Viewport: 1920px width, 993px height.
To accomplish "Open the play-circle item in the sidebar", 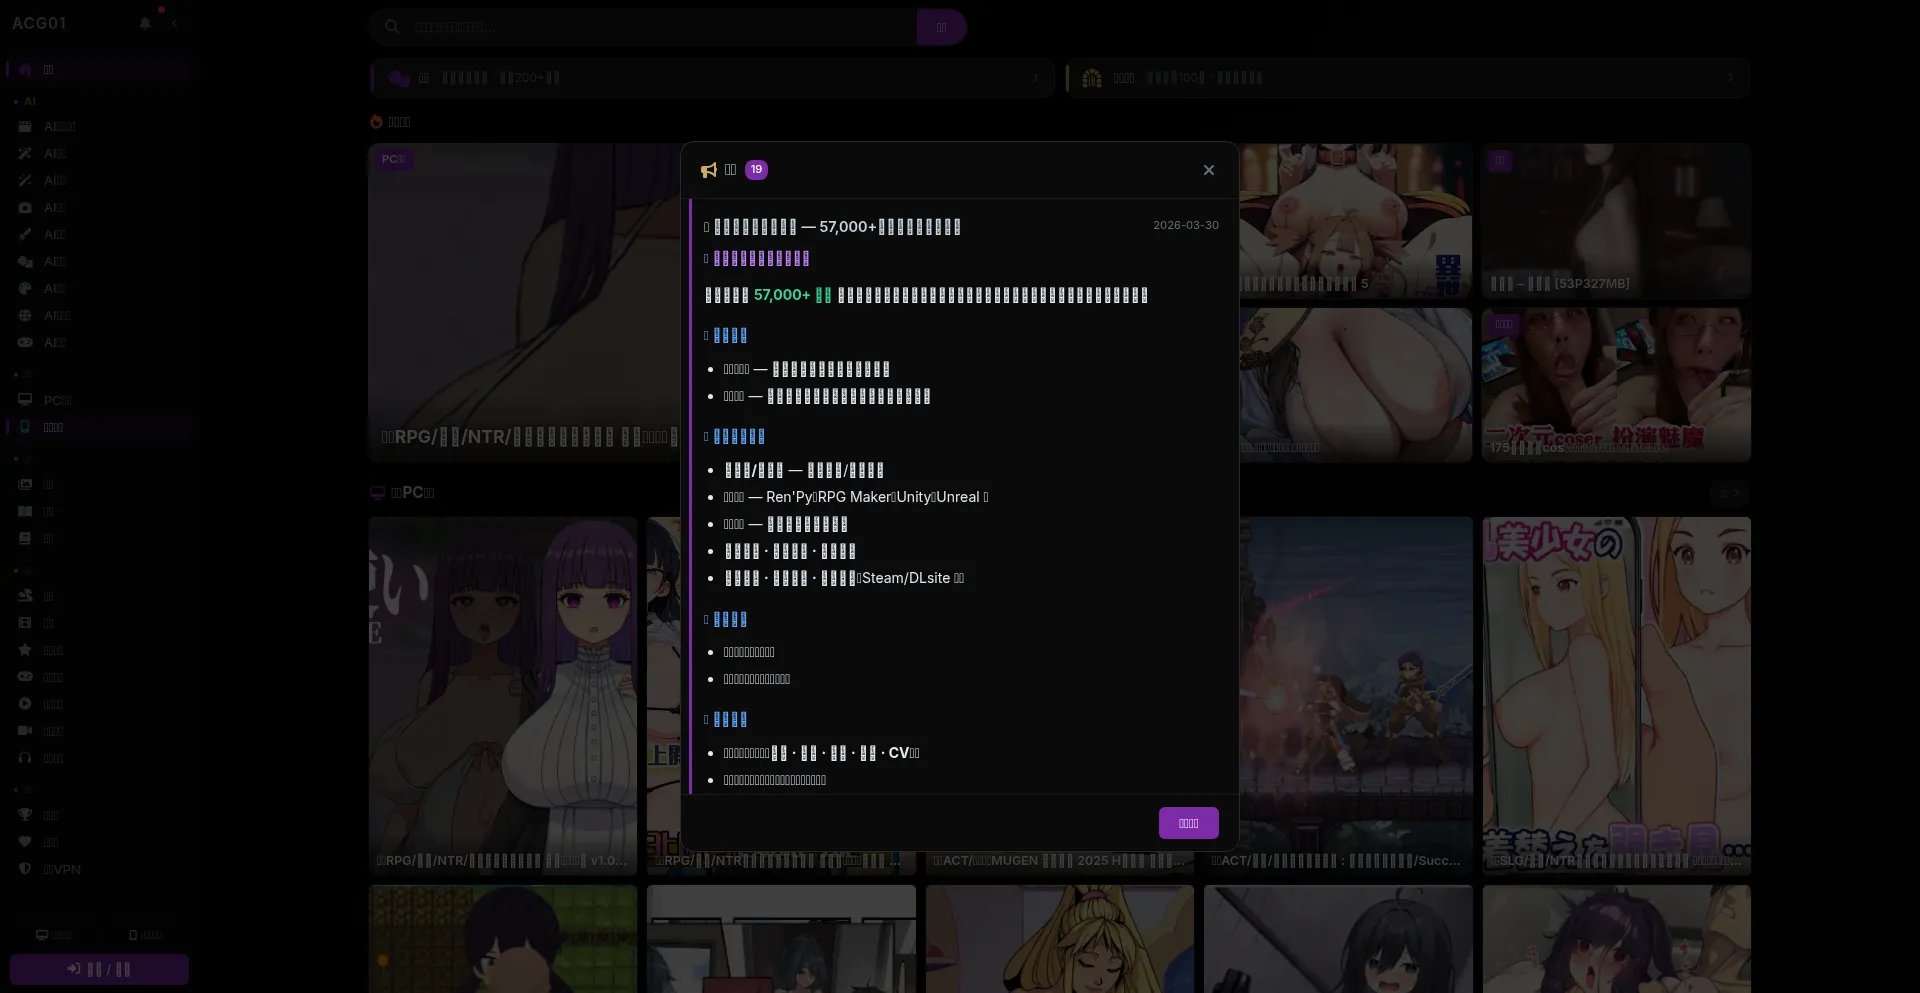I will coord(99,704).
